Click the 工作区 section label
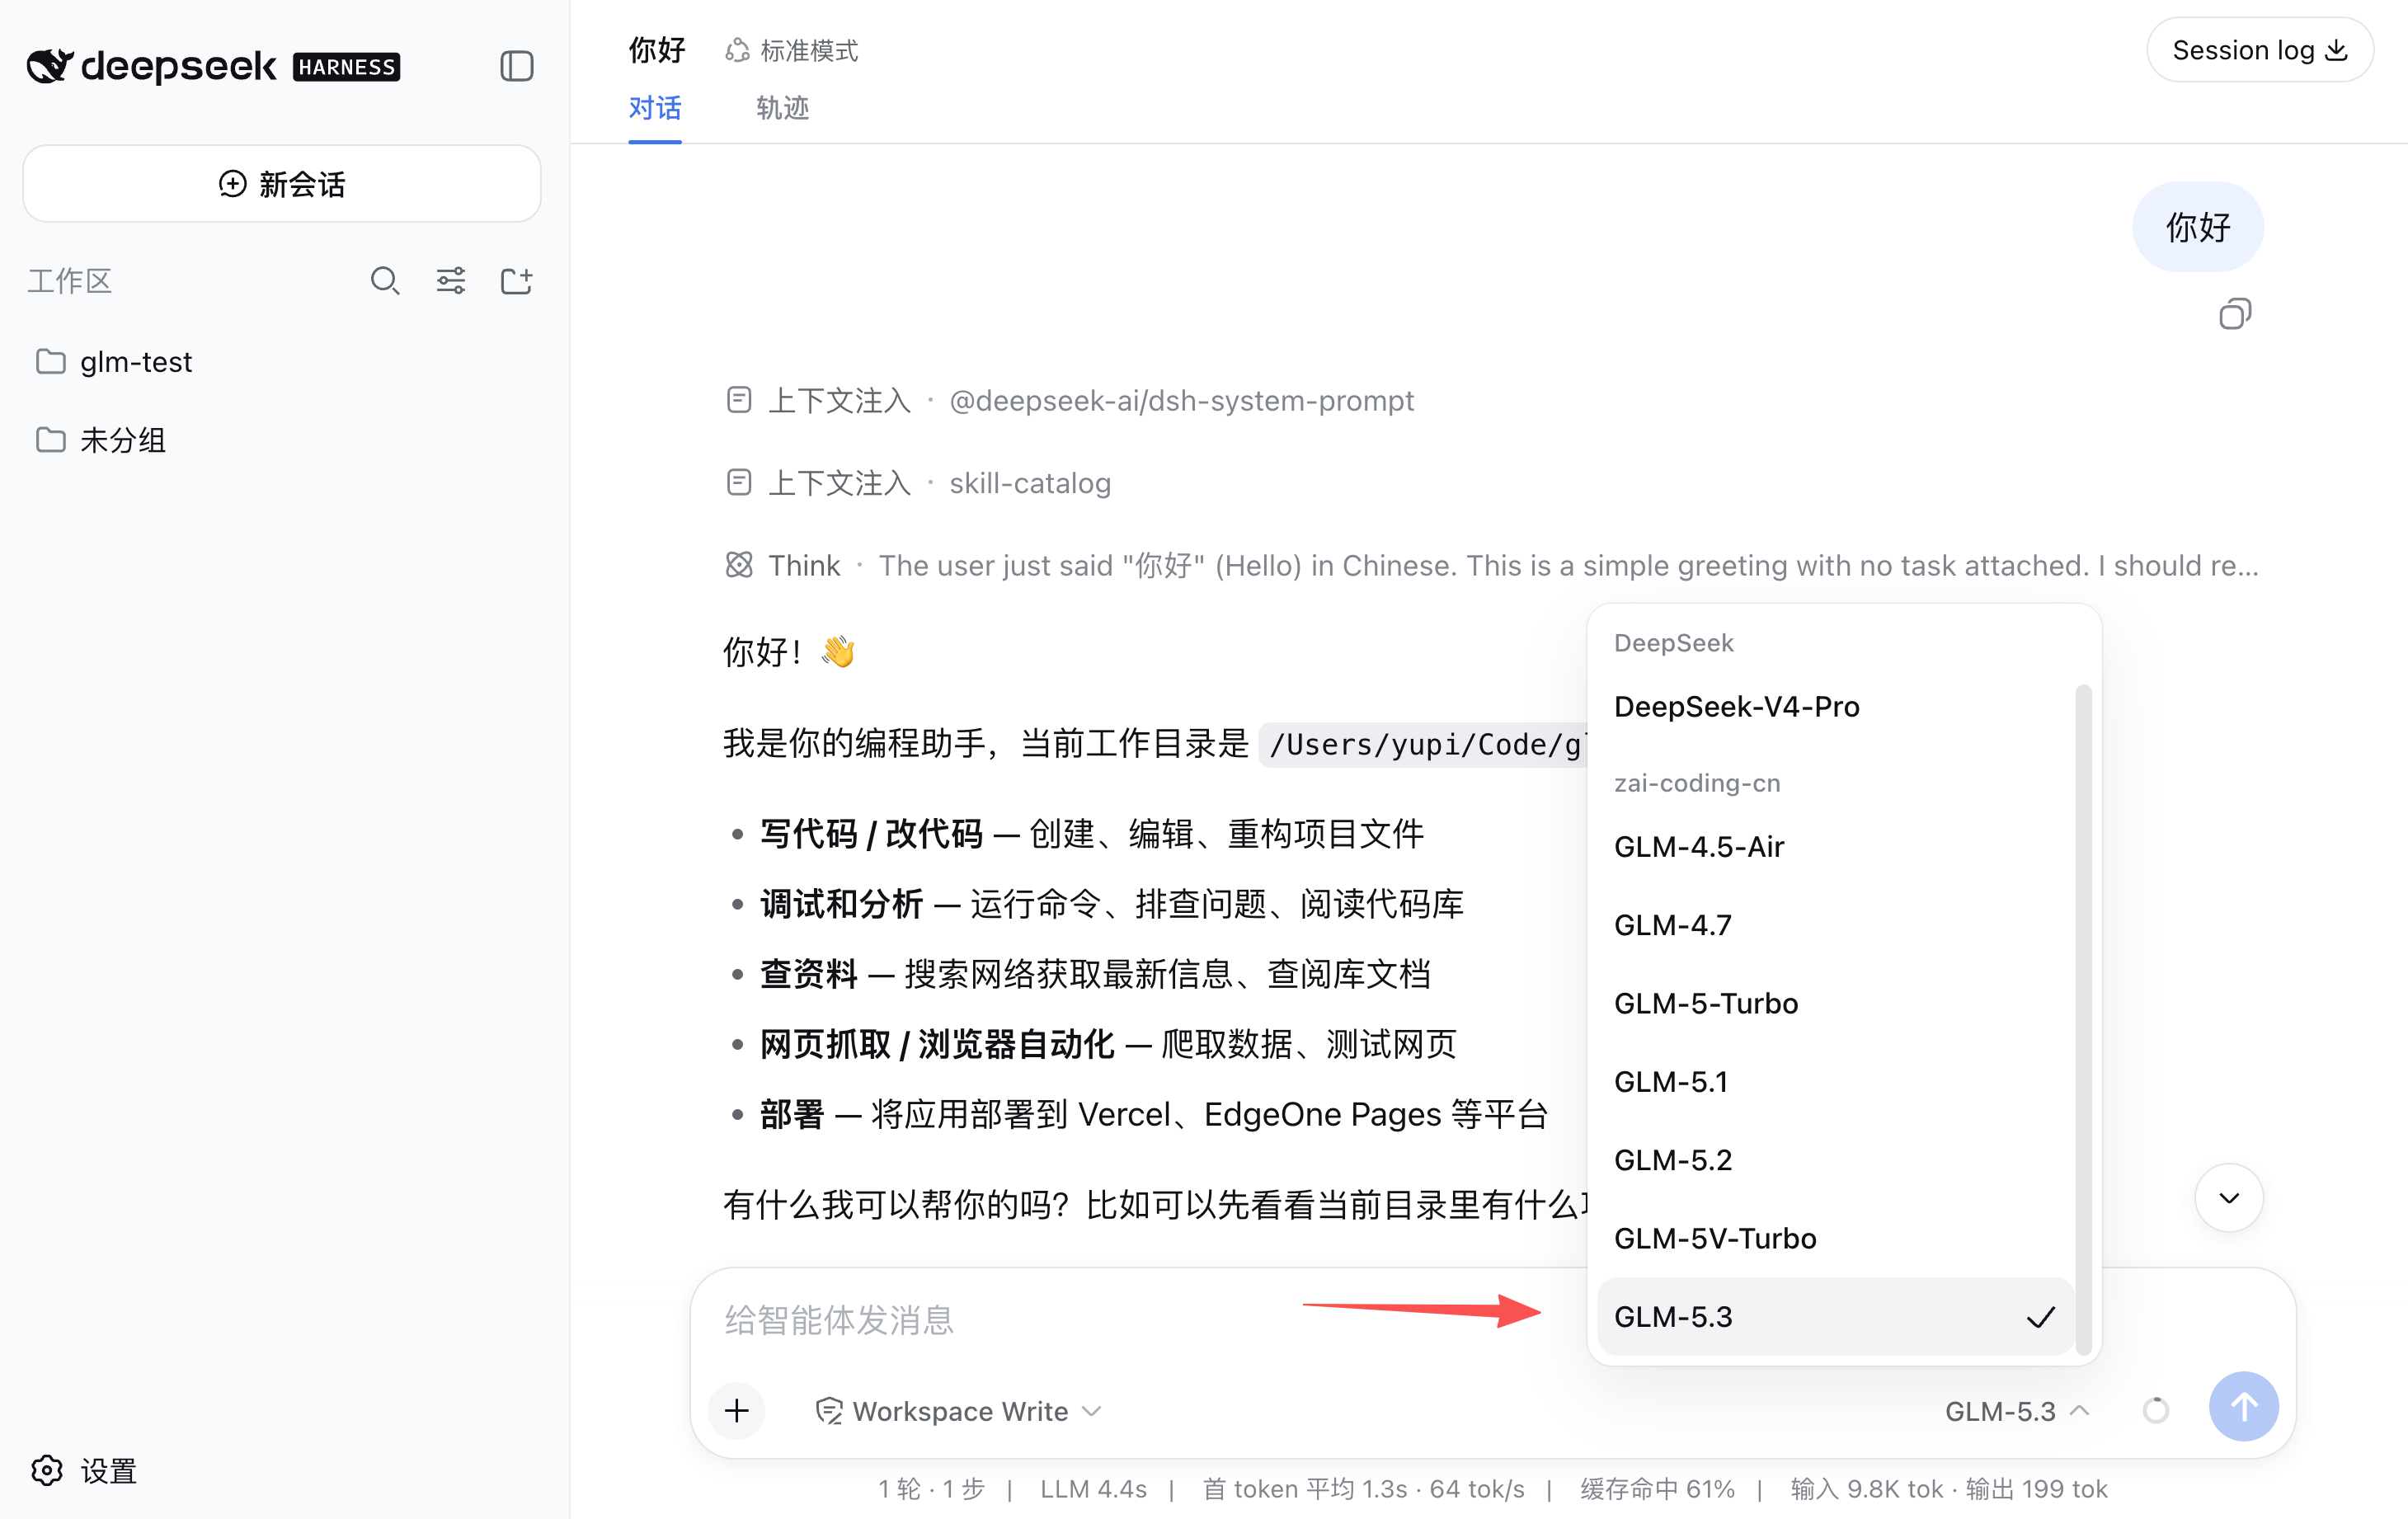2408x1519 pixels. [69, 281]
